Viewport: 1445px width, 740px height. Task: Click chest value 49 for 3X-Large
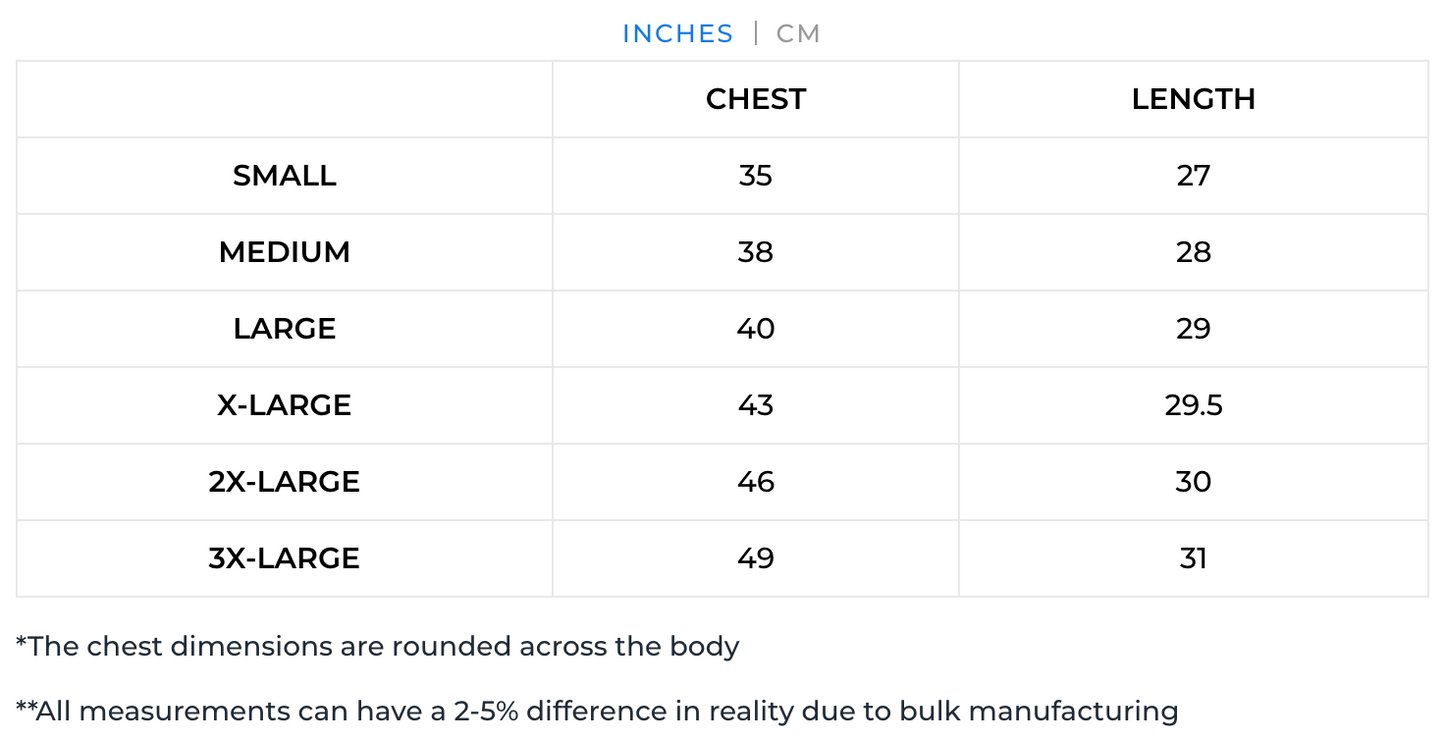coord(755,558)
